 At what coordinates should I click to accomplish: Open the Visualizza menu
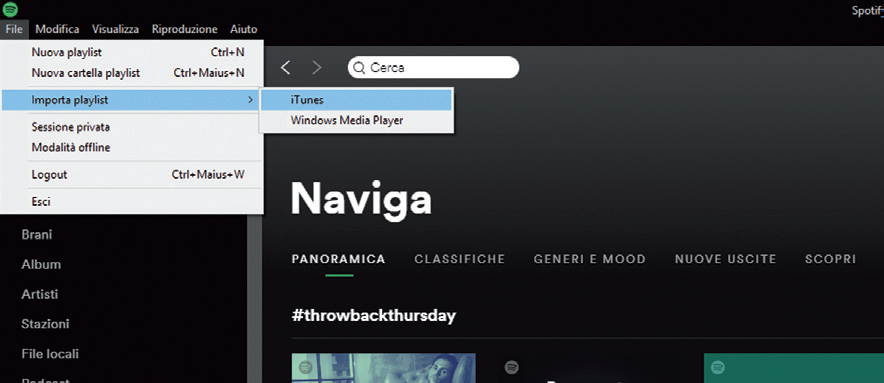[x=116, y=29]
